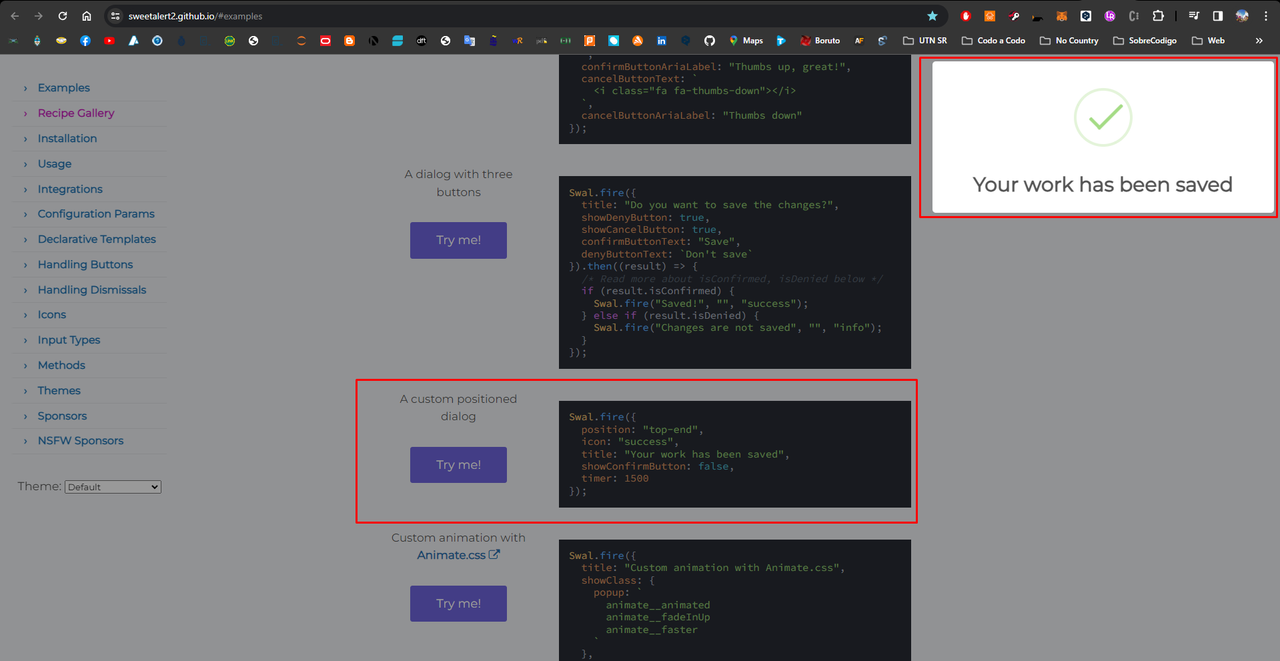The width and height of the screenshot is (1280, 661).
Task: Open the GitHub bookmark icon
Action: coord(709,41)
